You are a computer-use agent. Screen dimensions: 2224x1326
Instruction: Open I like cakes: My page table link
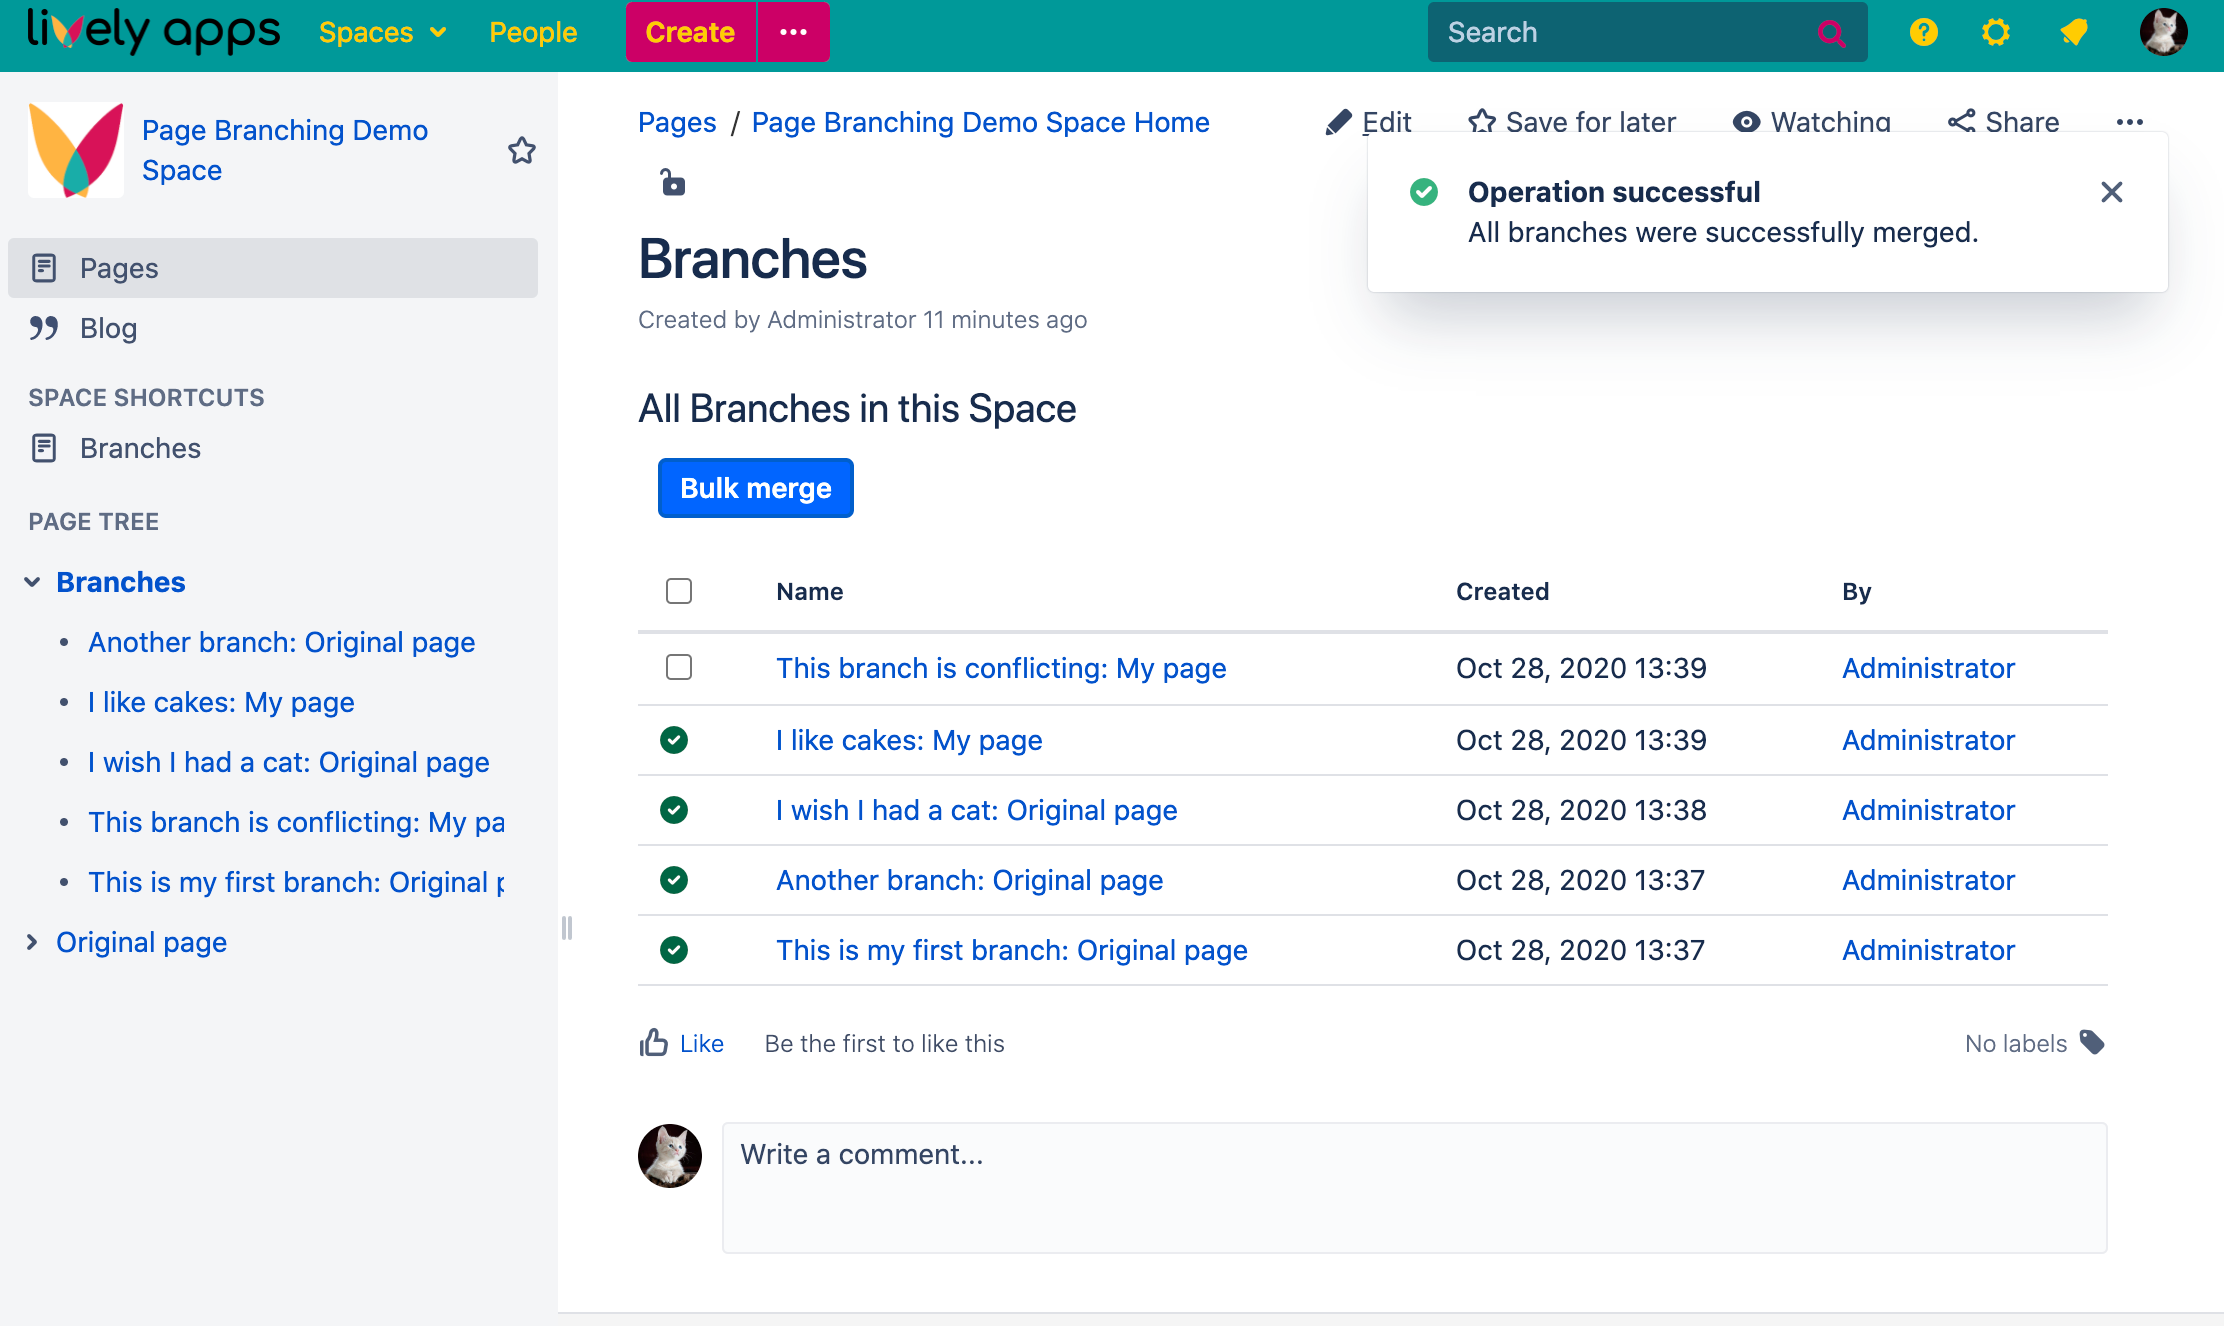[x=909, y=740]
